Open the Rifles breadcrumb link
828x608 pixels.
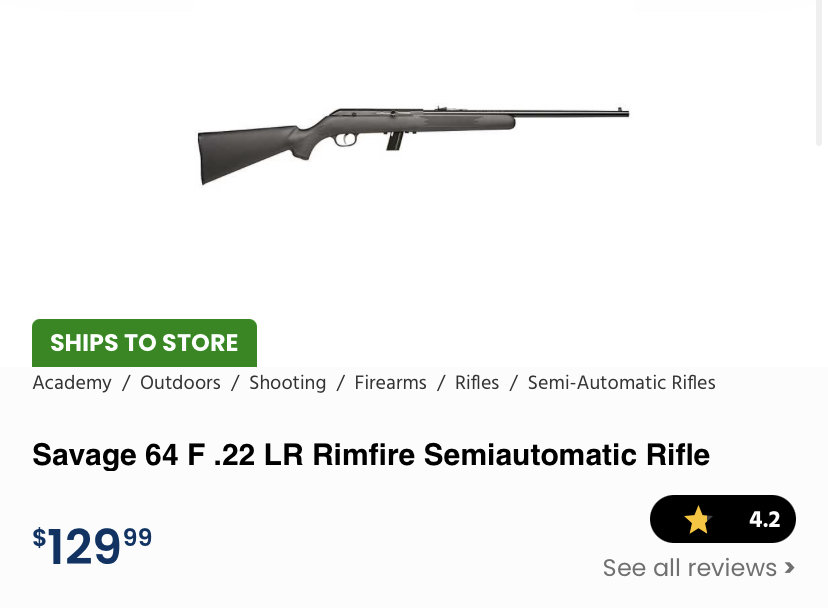coord(477,382)
